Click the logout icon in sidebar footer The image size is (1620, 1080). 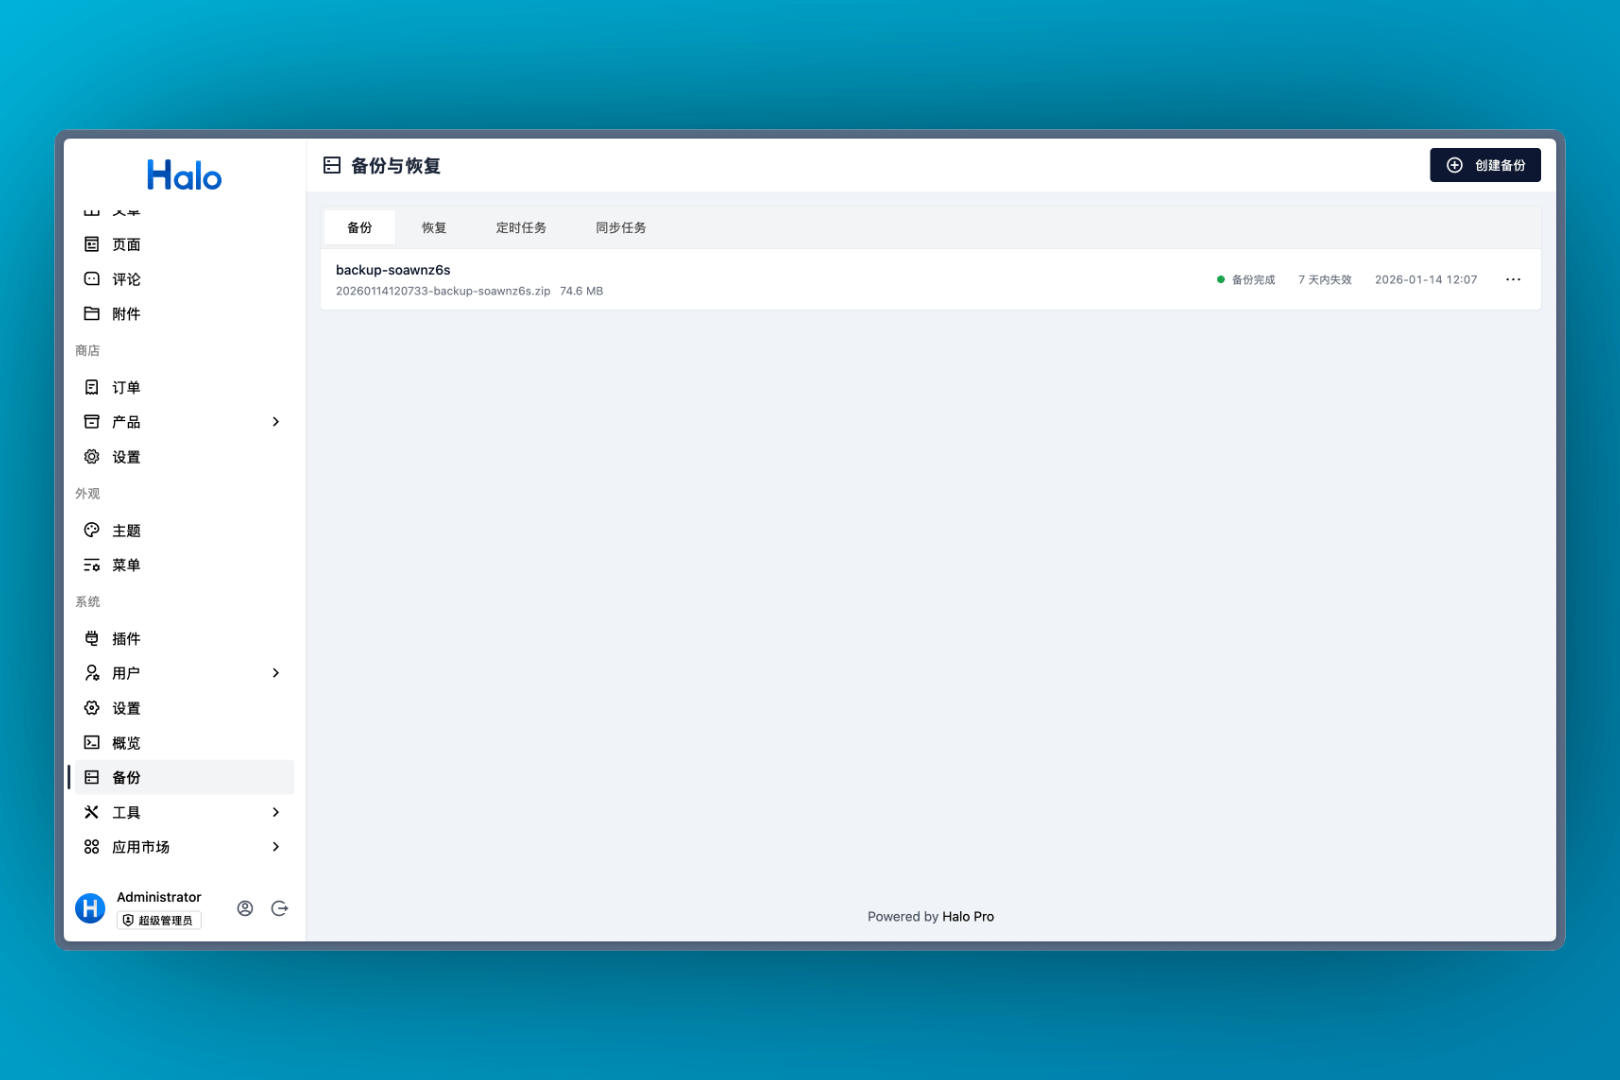click(280, 908)
